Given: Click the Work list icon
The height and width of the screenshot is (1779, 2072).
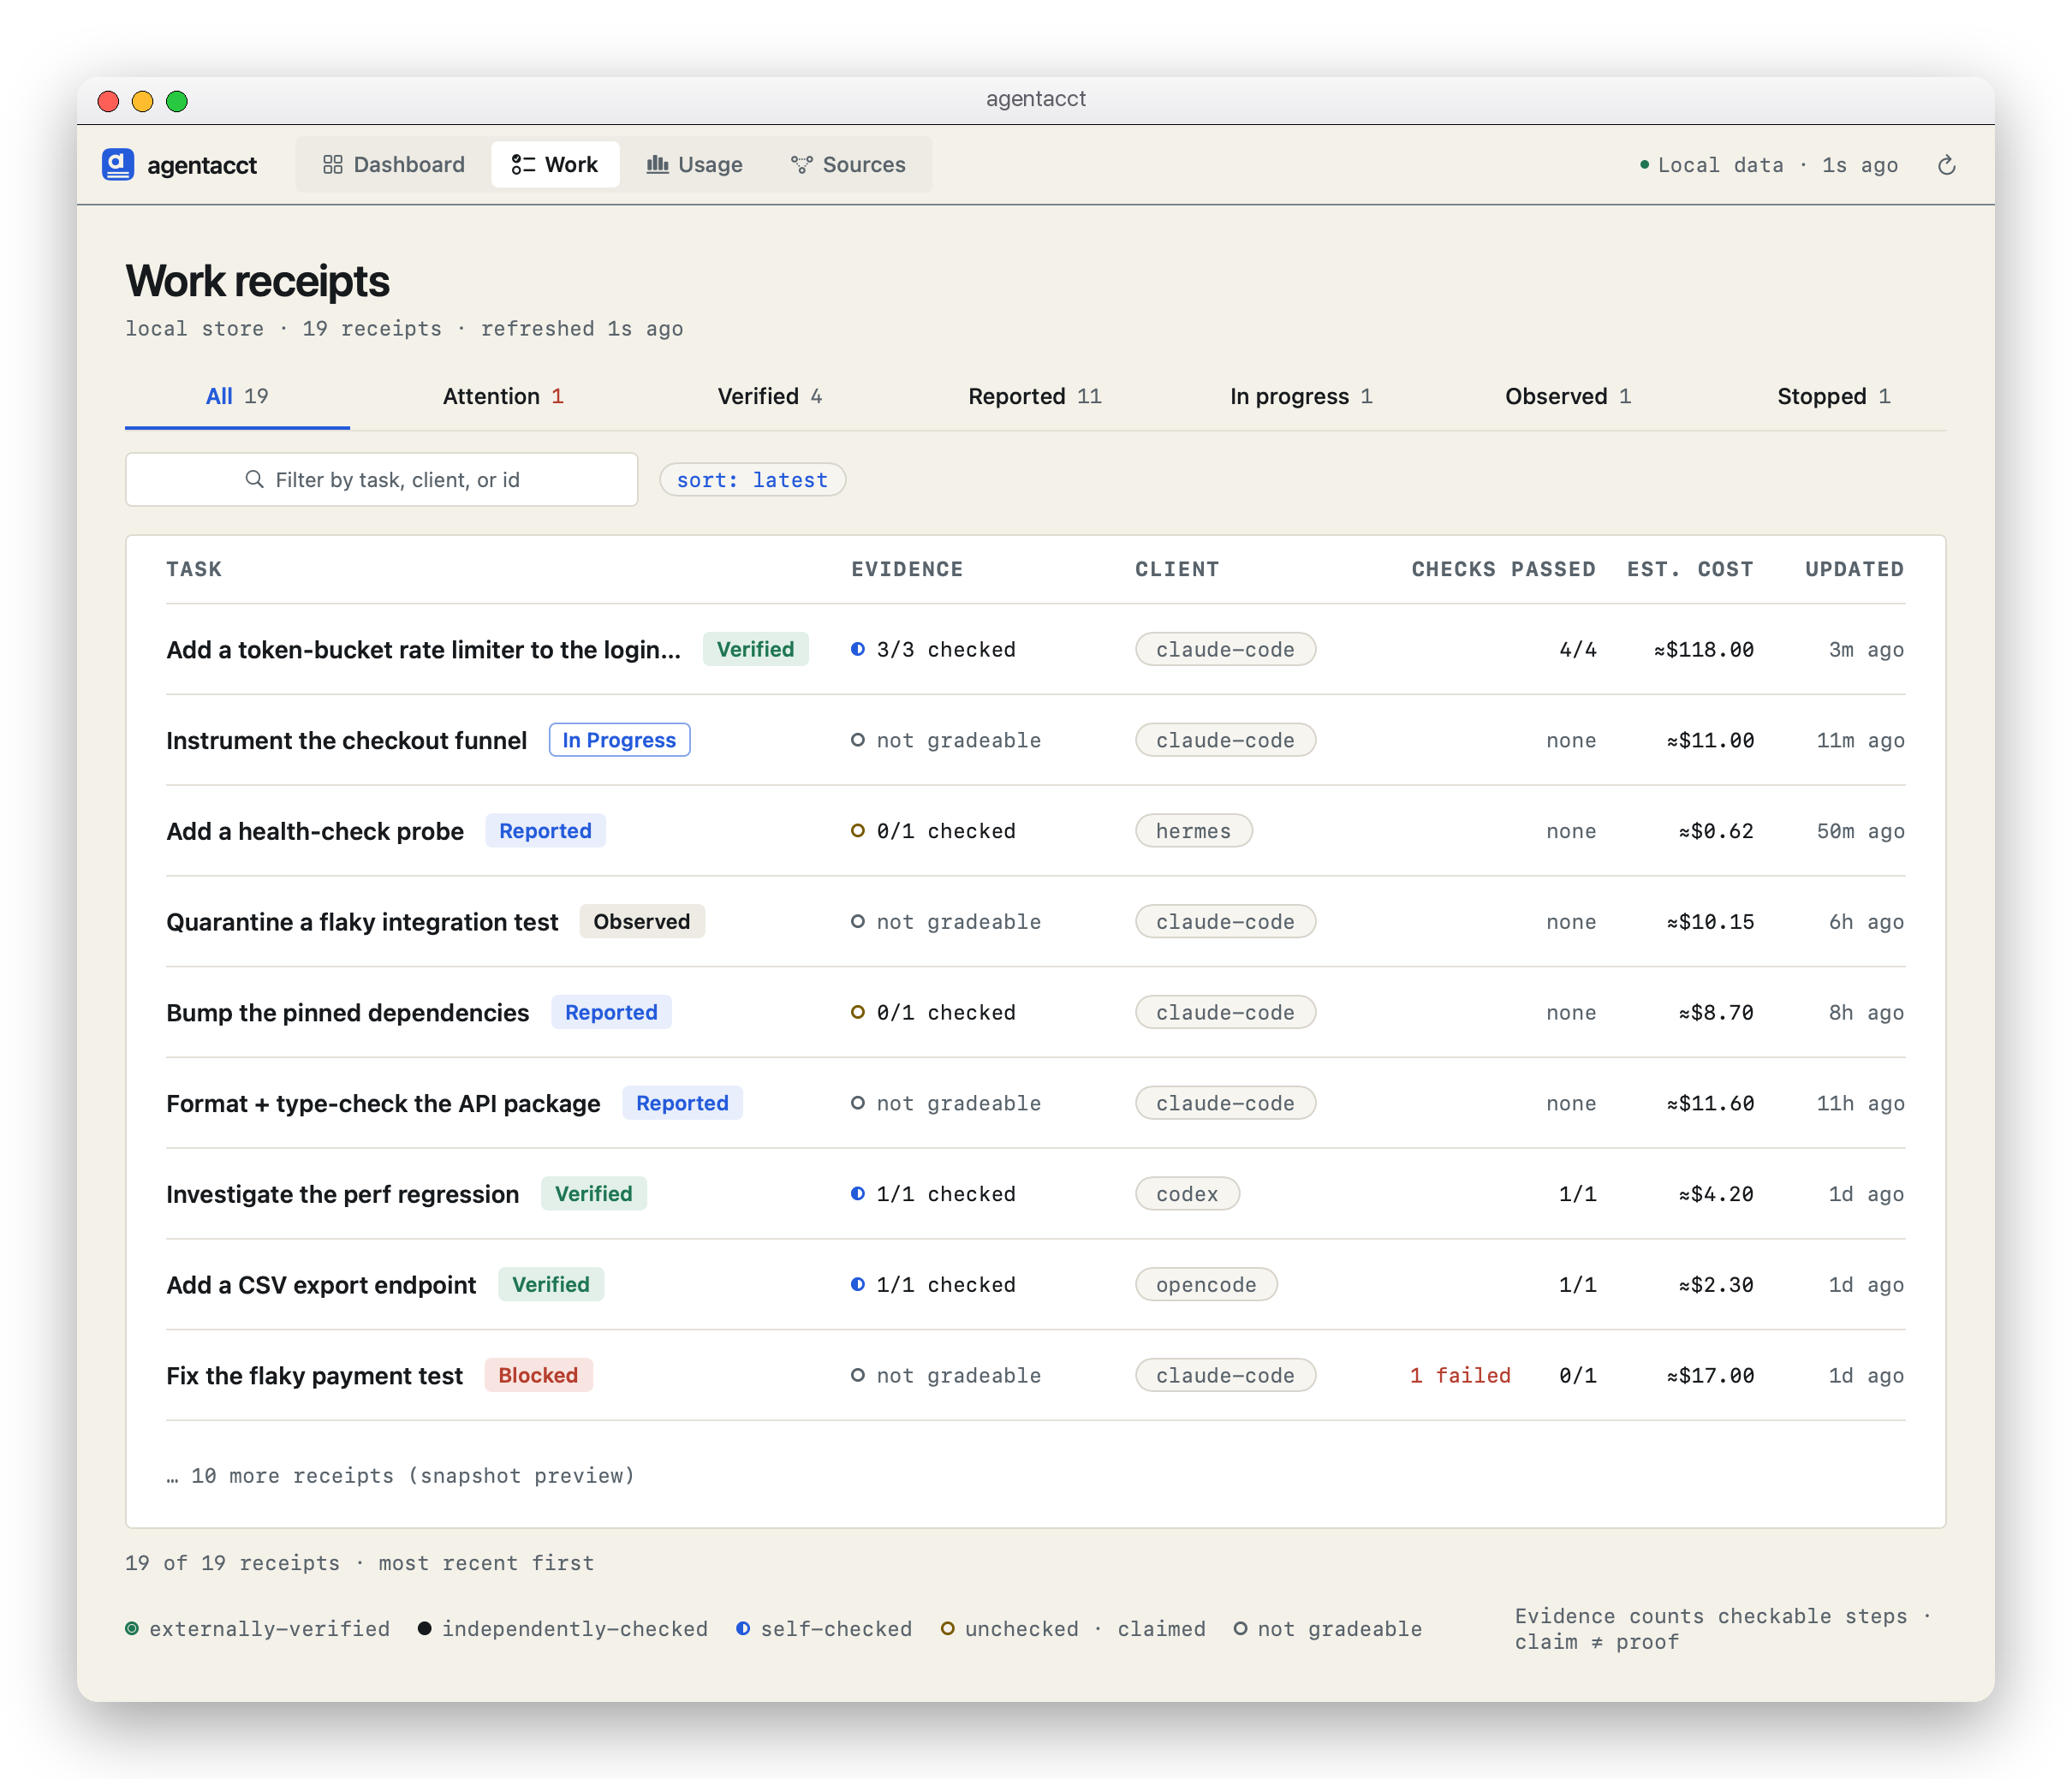Looking at the screenshot, I should tap(523, 165).
